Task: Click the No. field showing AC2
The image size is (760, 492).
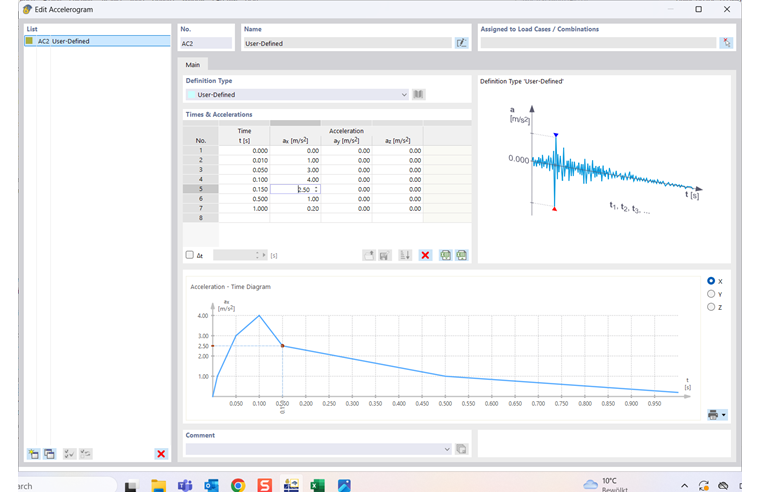Action: tap(206, 43)
